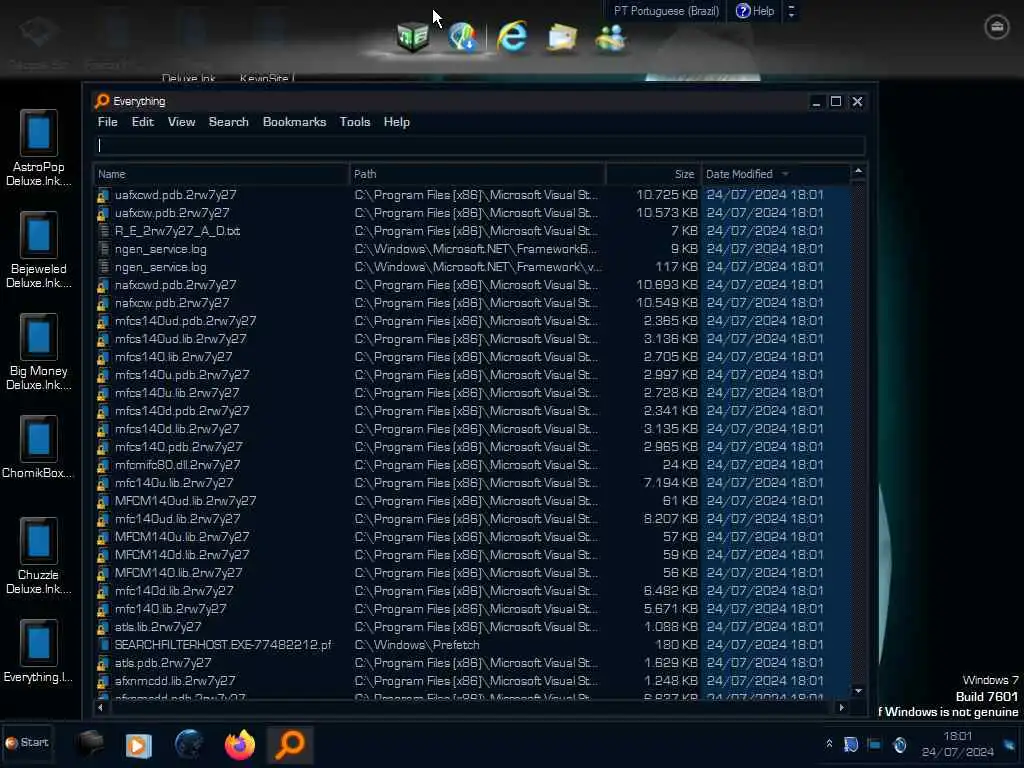Open Bejeweled Deluxe desktop shortcut

click(38, 251)
